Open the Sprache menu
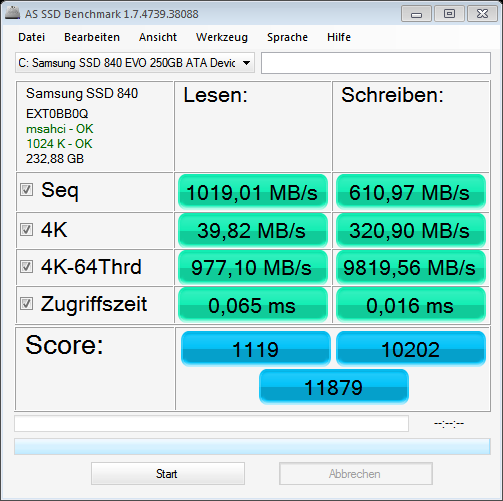Viewport: 503px width, 501px height. point(287,37)
